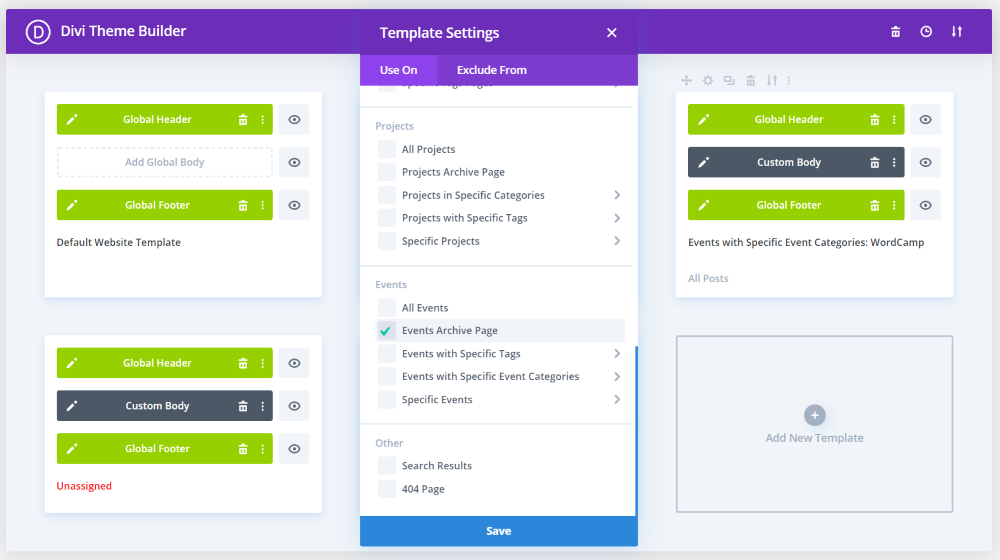The height and width of the screenshot is (560, 1000).
Task: Check the 404 Page checkbox
Action: point(386,489)
